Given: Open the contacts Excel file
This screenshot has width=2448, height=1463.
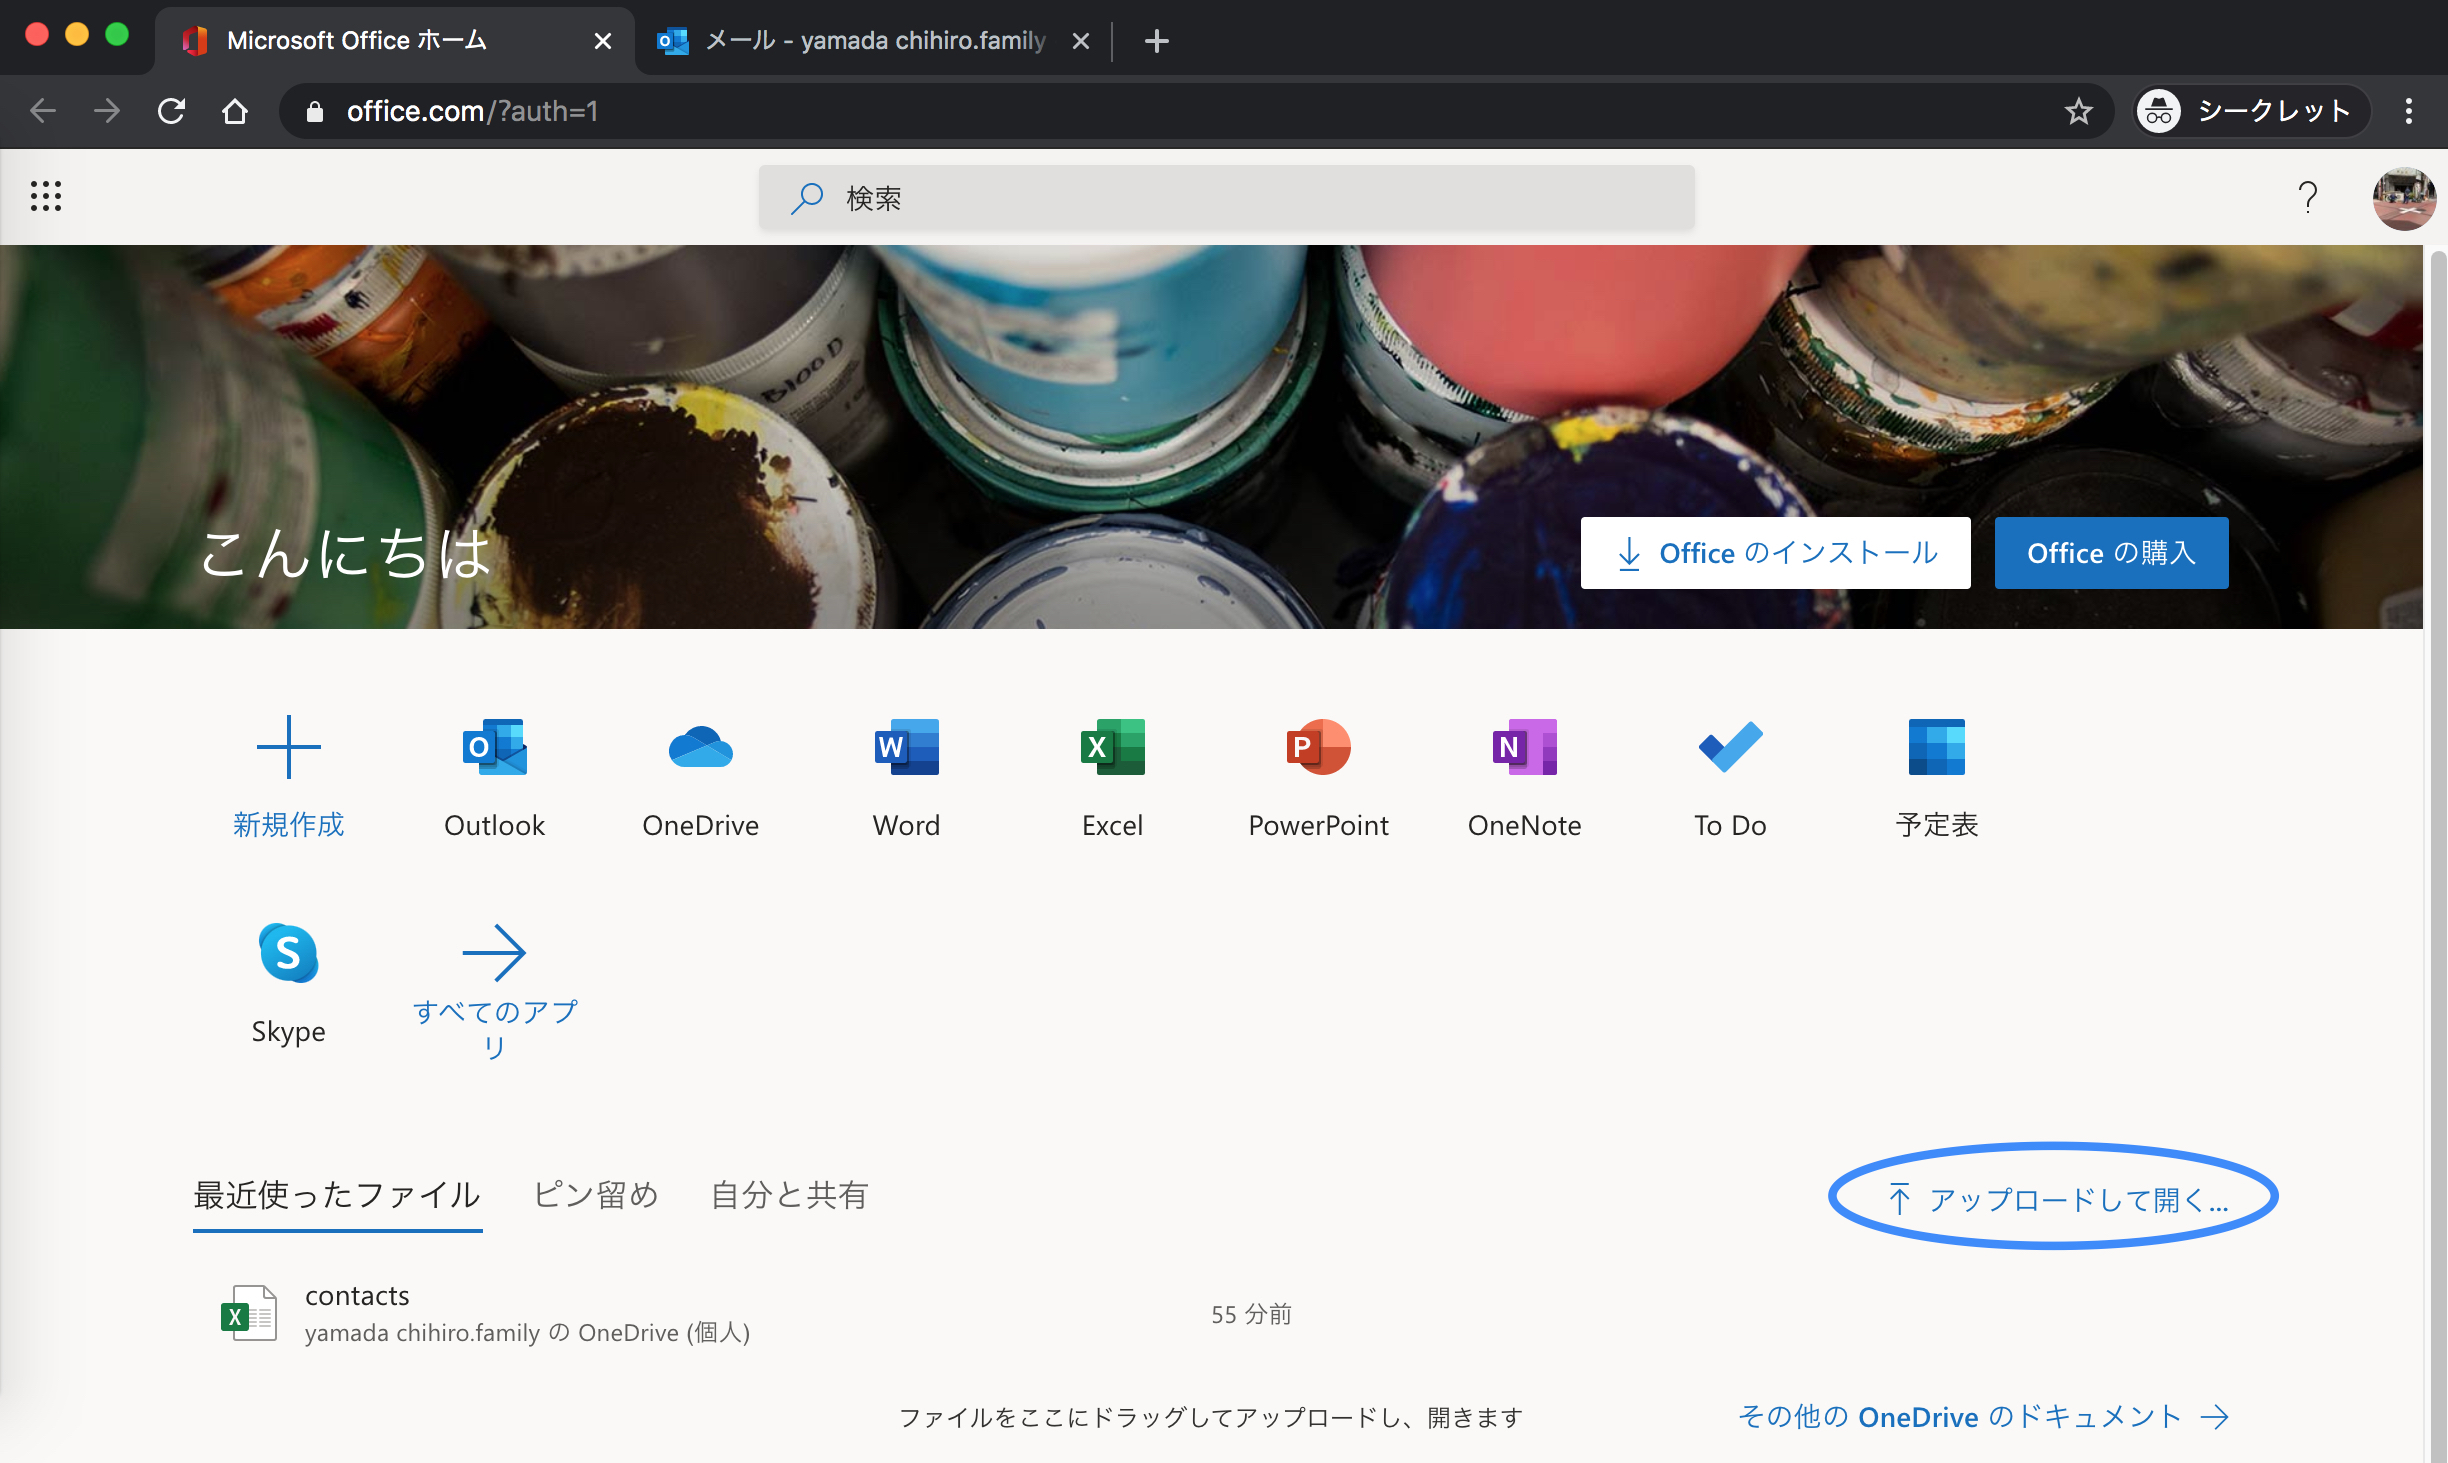Looking at the screenshot, I should click(357, 1296).
